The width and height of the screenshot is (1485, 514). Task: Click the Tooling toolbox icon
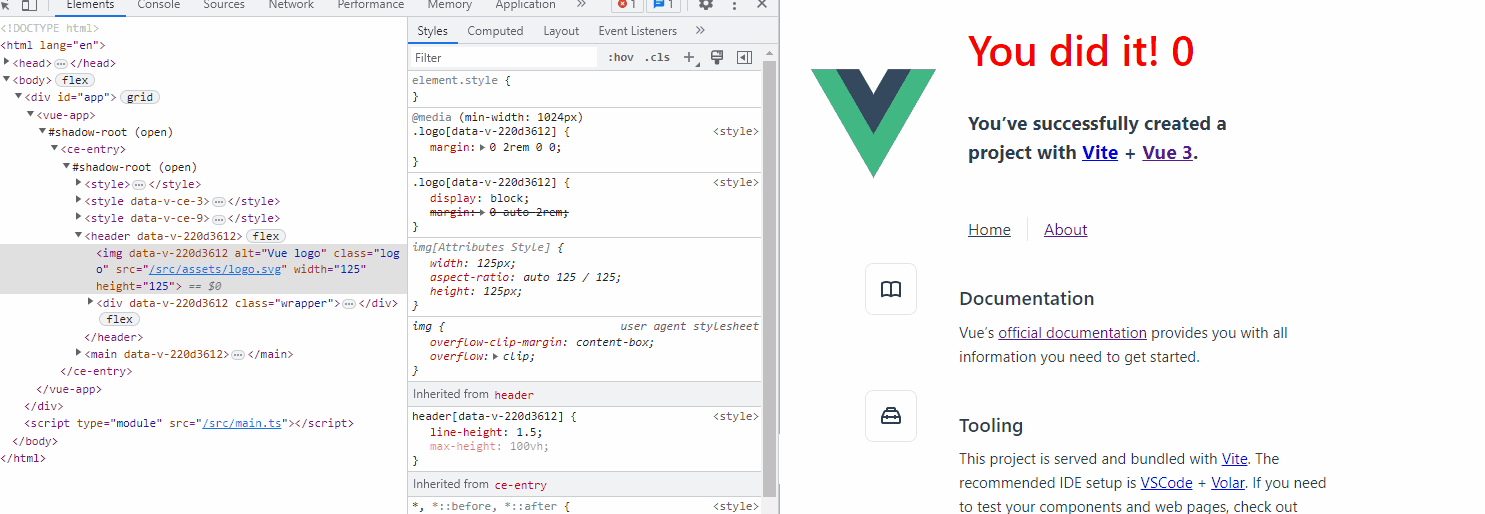891,416
